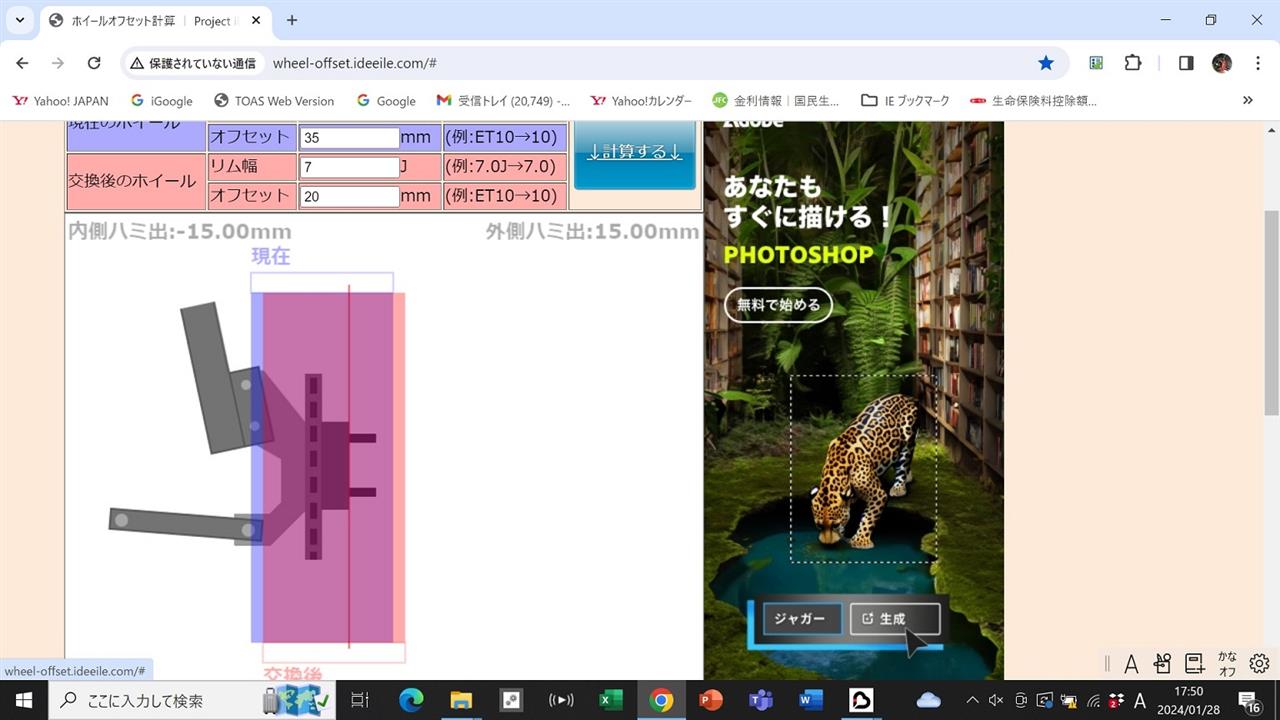
Task: Open the Chrome profile avatar
Action: click(1221, 63)
